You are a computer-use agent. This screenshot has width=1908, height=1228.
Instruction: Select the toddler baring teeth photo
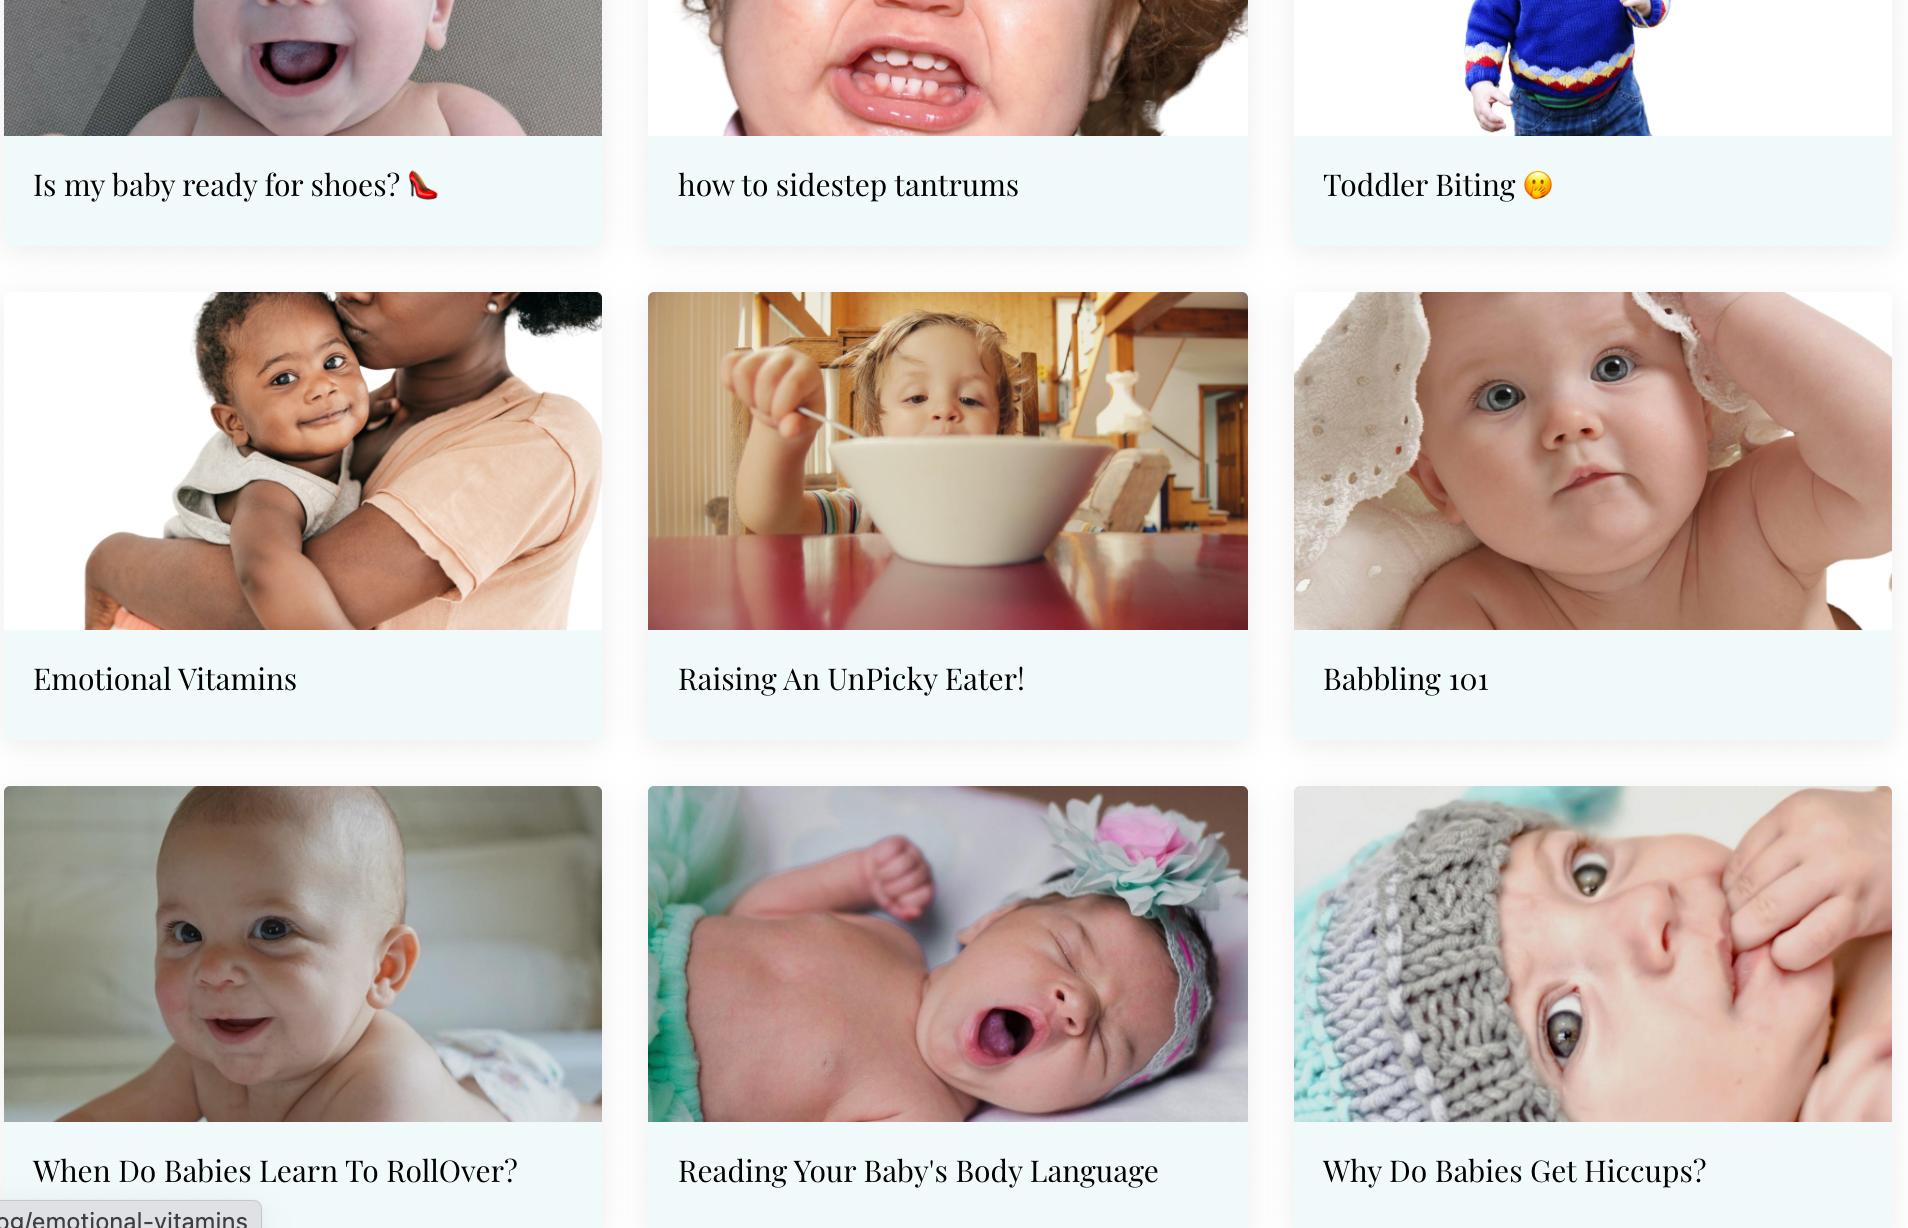[x=948, y=68]
